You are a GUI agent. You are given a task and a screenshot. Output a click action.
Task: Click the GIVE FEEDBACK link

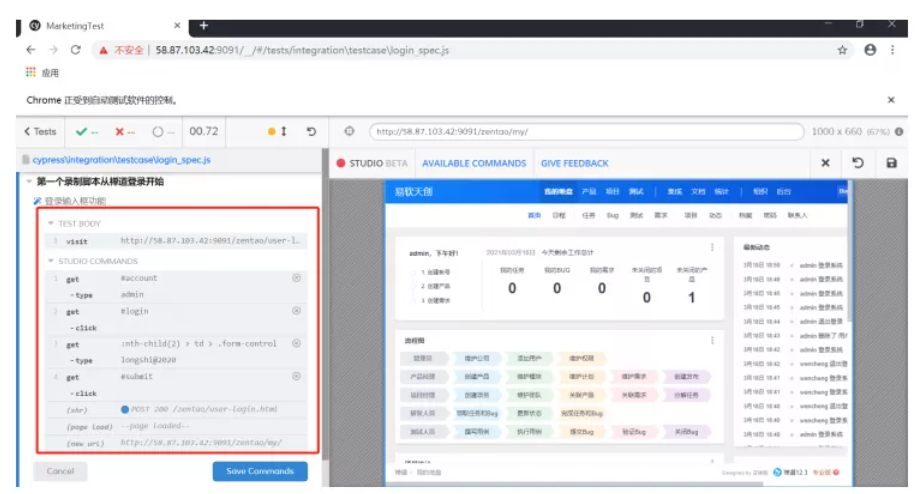pos(574,163)
